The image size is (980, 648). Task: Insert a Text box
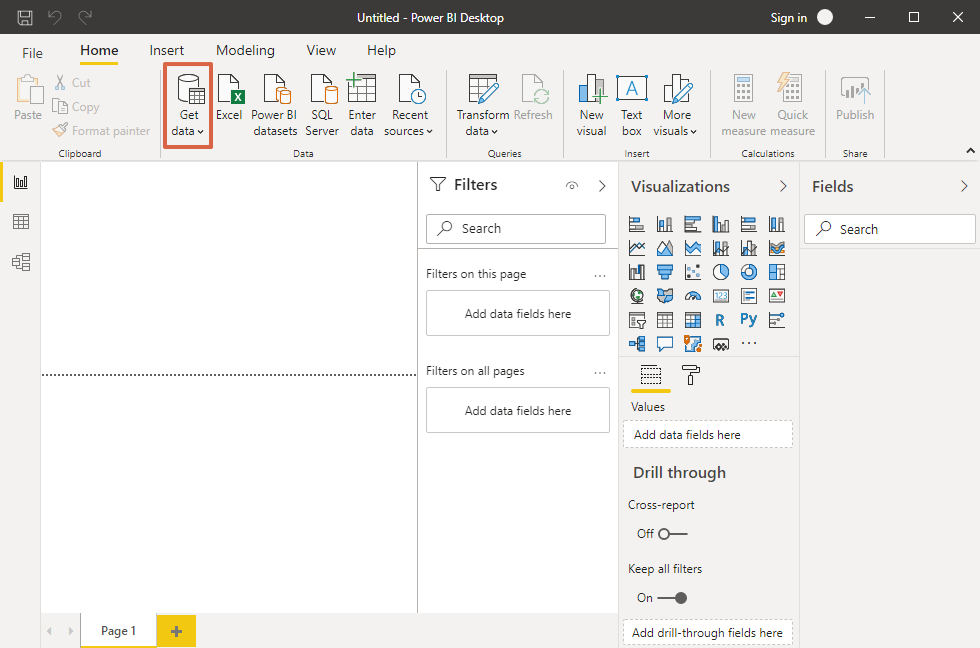pos(631,91)
